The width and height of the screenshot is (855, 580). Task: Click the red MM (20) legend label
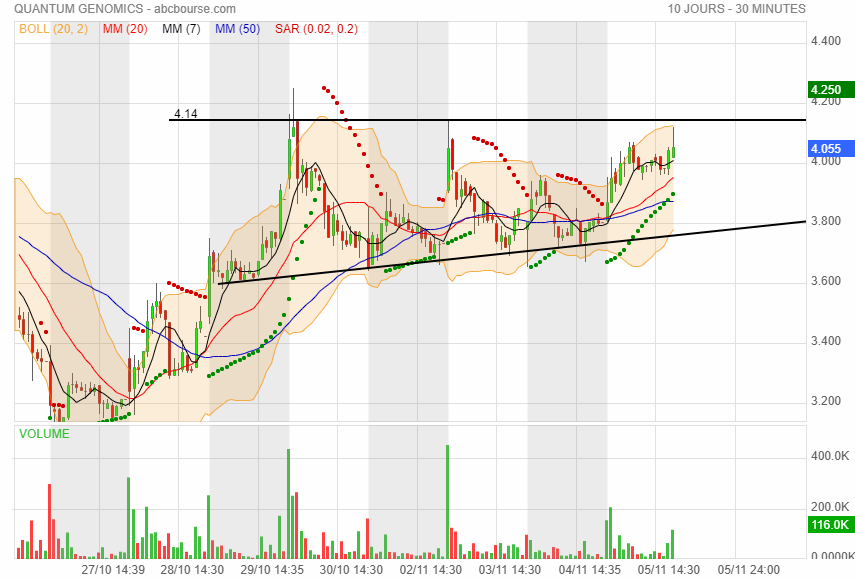(x=125, y=28)
